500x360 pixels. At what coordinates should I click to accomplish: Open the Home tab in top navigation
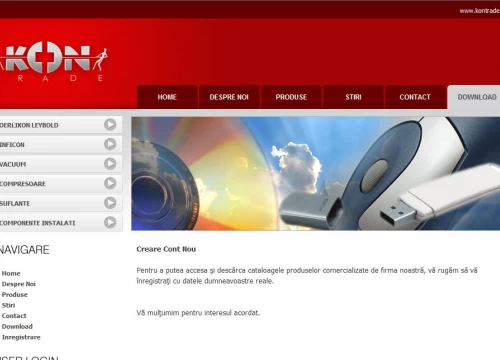[167, 97]
